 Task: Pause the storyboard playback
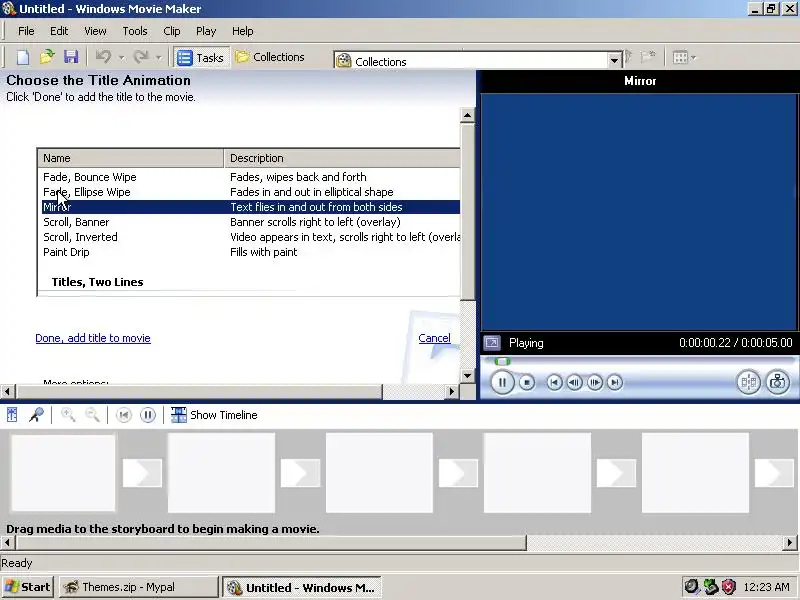pos(148,415)
